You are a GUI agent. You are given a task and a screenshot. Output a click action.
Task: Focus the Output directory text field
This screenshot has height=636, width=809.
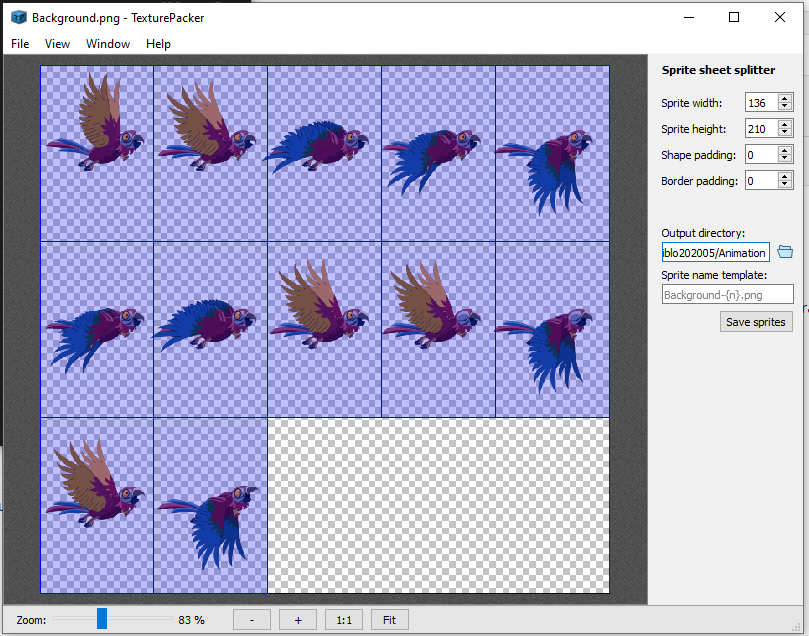pos(716,252)
